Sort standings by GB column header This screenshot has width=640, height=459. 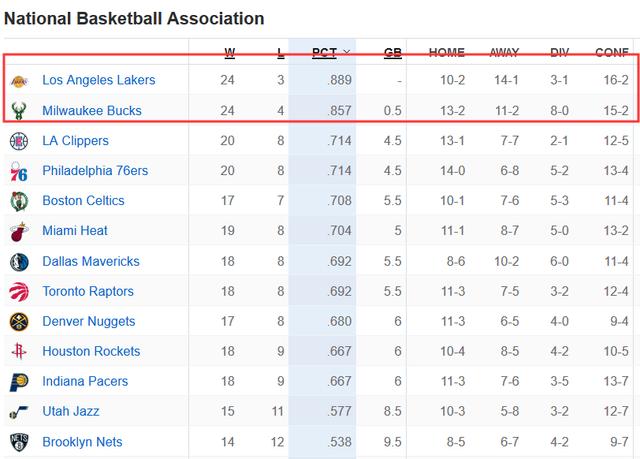(393, 53)
